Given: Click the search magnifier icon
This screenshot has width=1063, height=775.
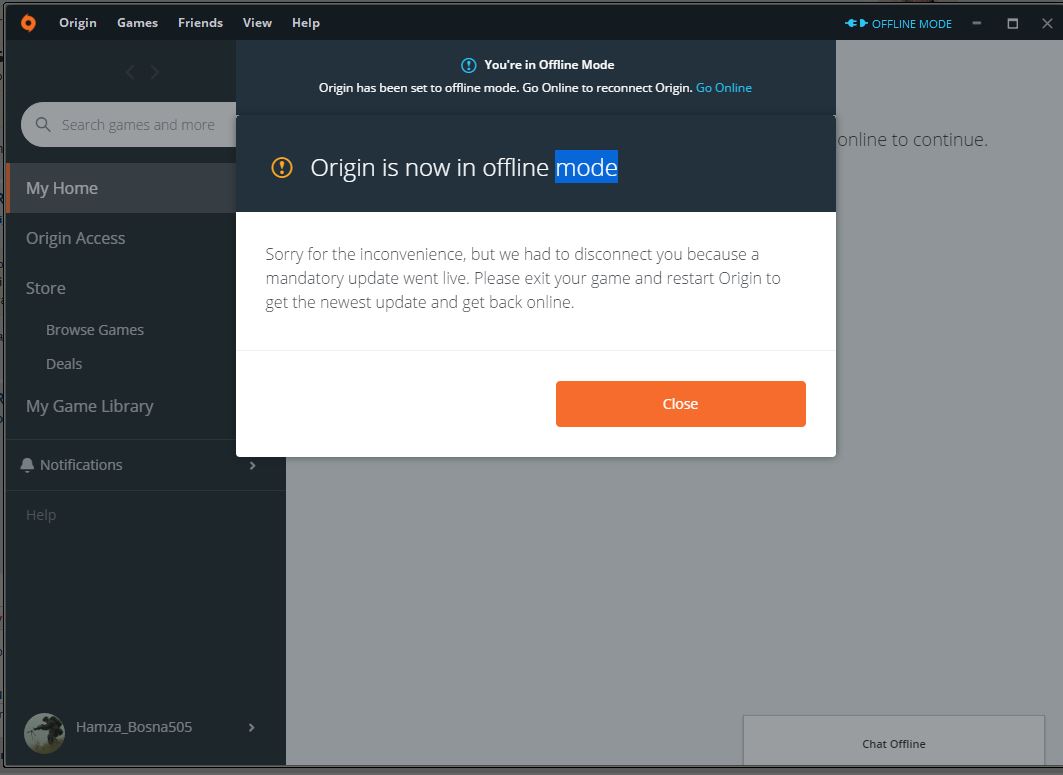Looking at the screenshot, I should coord(43,125).
